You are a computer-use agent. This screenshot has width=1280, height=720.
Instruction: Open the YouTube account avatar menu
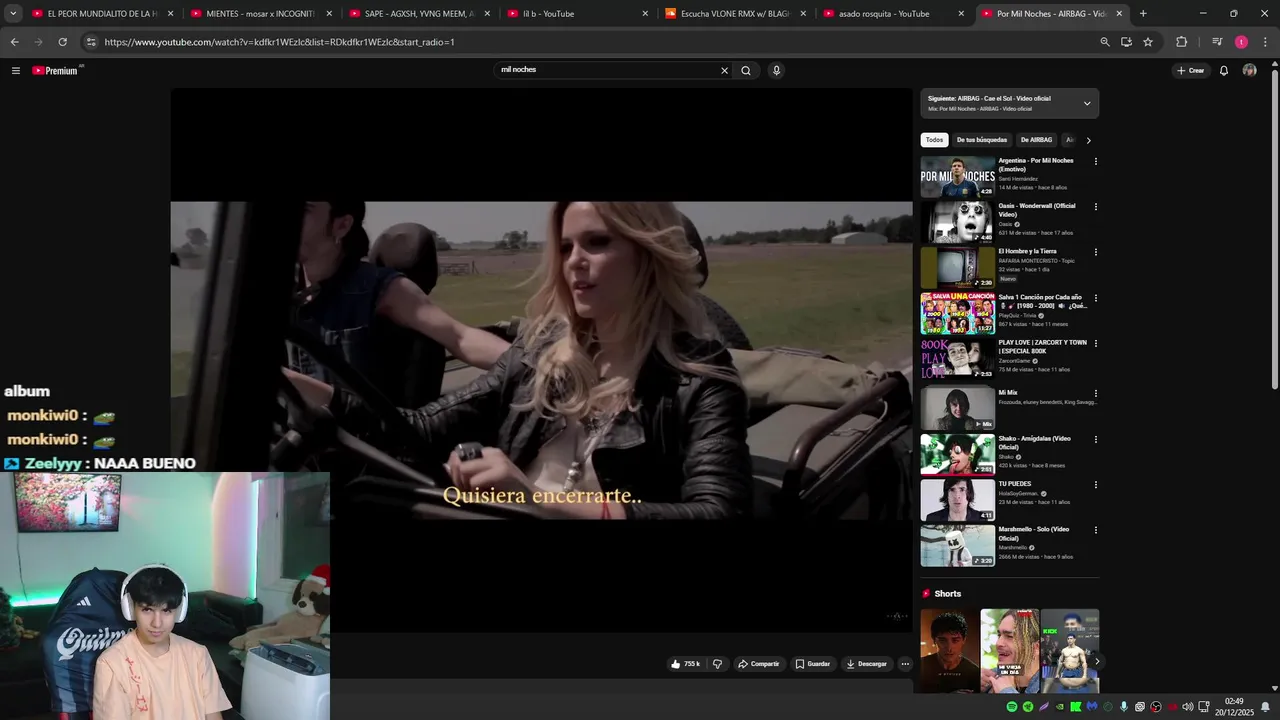point(1249,70)
